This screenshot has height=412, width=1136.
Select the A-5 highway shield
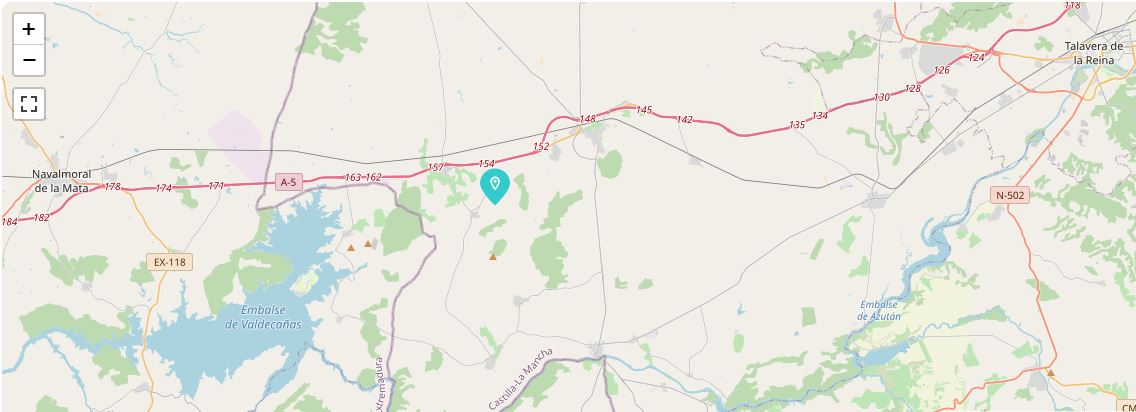point(288,182)
